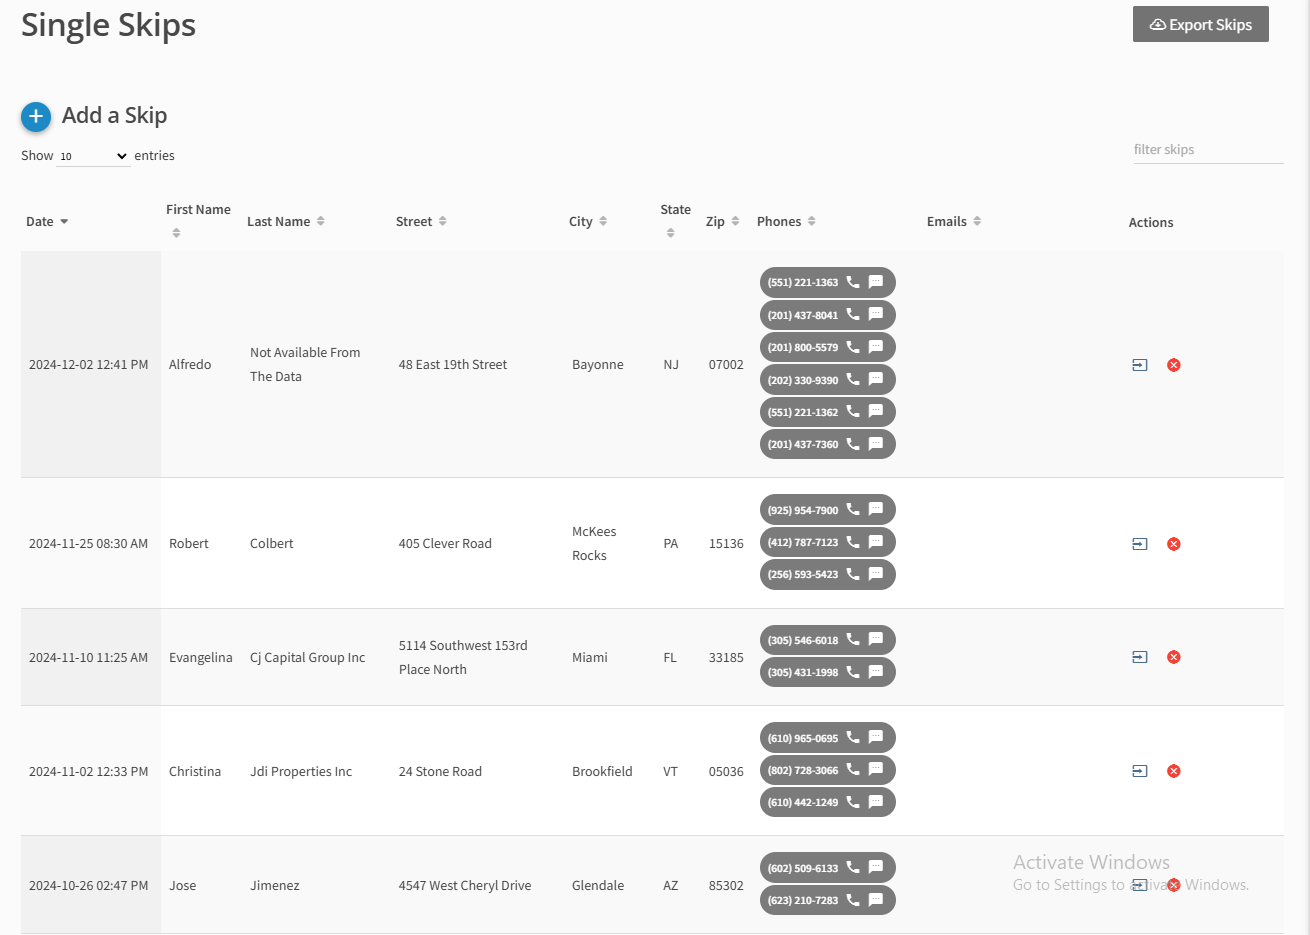Sort by the Emails column header

click(953, 222)
